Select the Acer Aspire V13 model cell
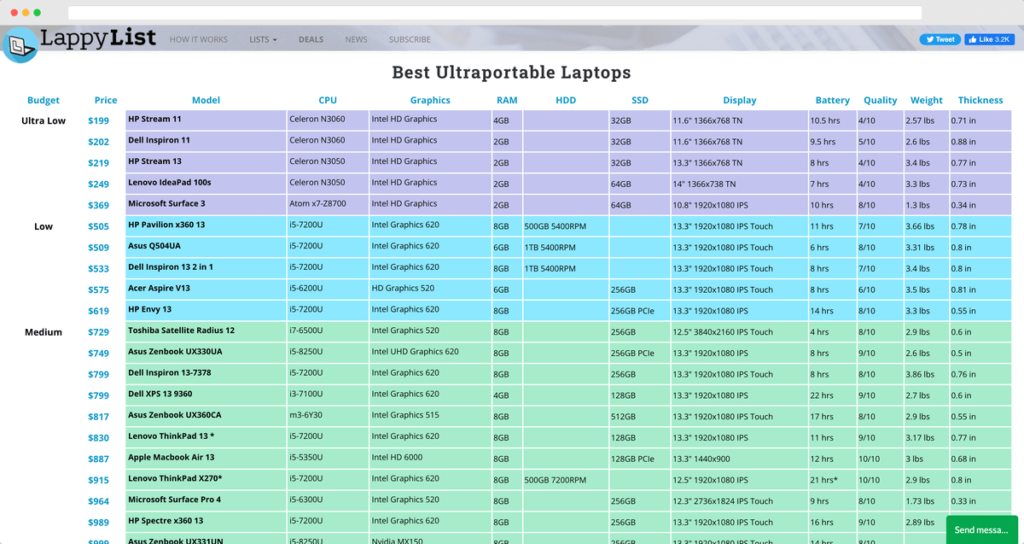Viewport: 1024px width, 544px height. [206, 289]
